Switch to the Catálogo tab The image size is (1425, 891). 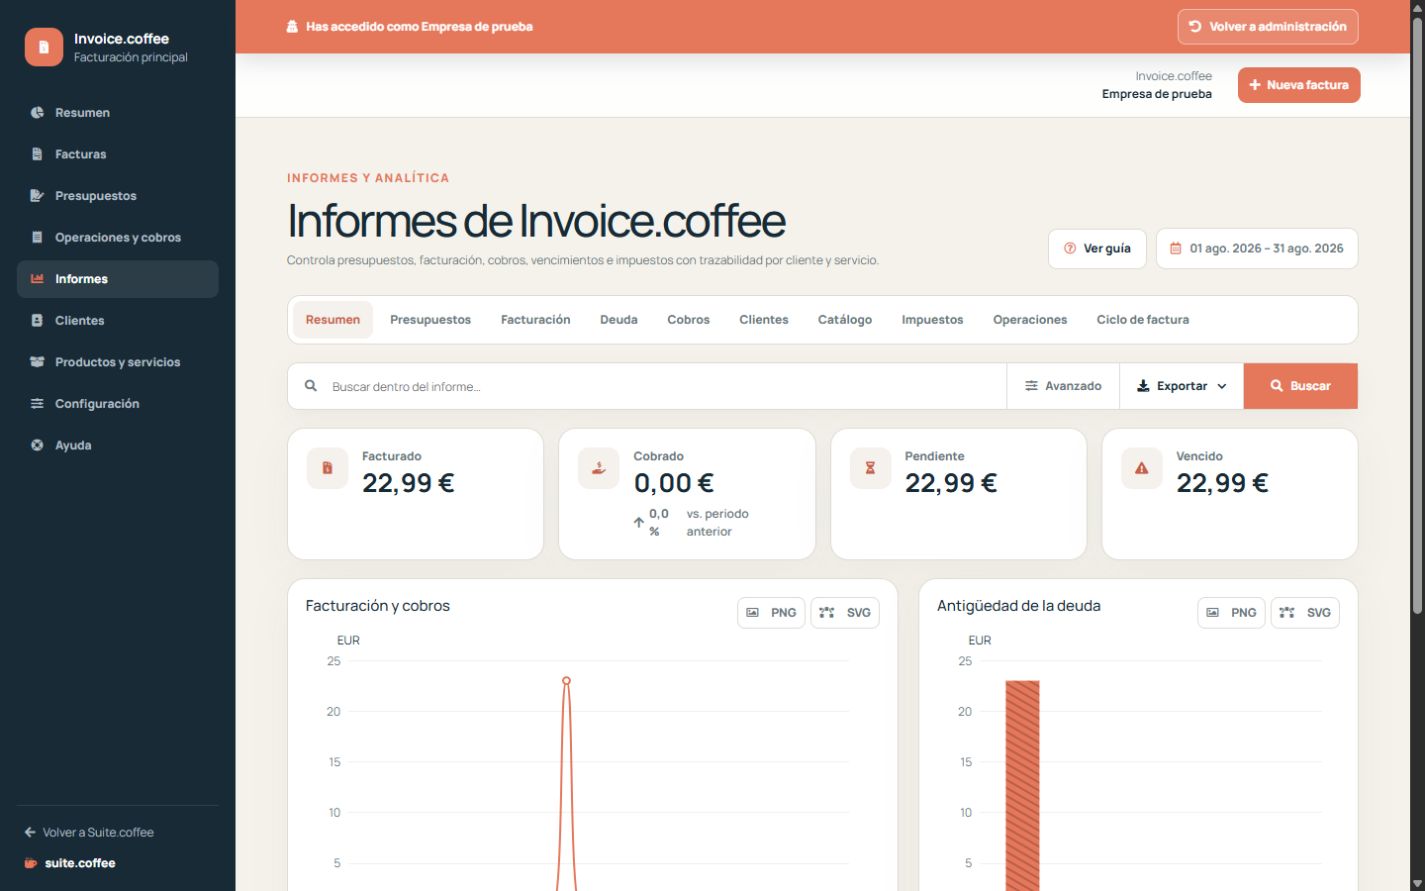[845, 320]
